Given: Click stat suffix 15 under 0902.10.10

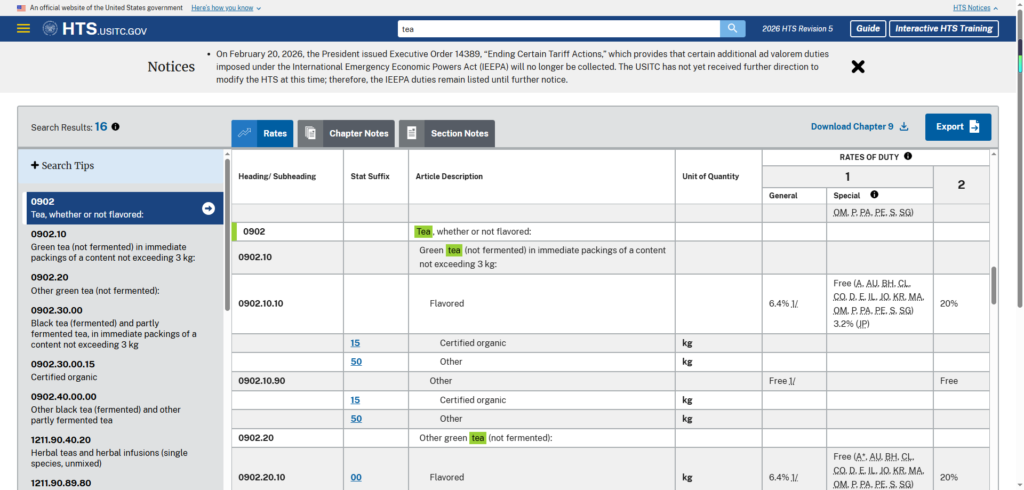Looking at the screenshot, I should click(355, 343).
